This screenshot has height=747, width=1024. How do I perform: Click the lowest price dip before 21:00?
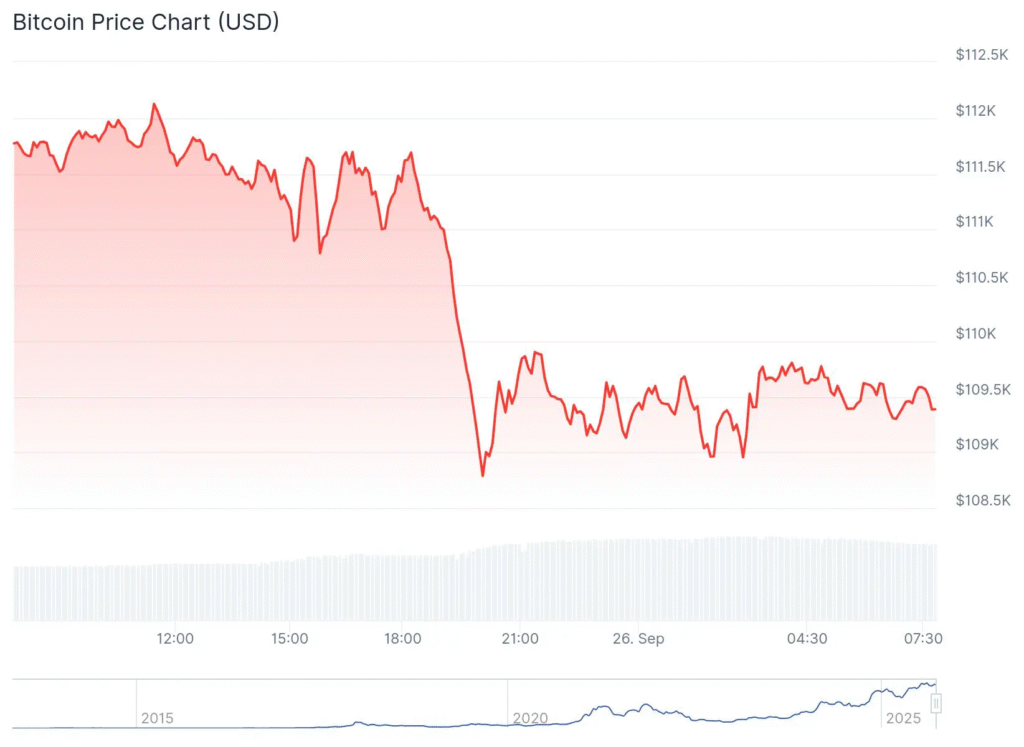click(x=483, y=475)
